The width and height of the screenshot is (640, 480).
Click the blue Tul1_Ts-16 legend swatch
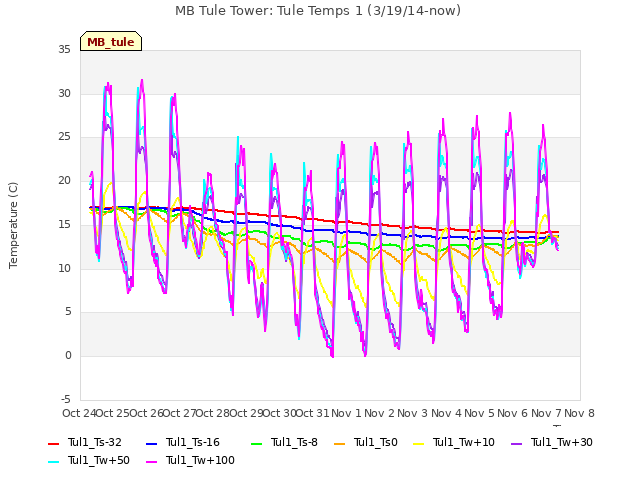pos(151,443)
